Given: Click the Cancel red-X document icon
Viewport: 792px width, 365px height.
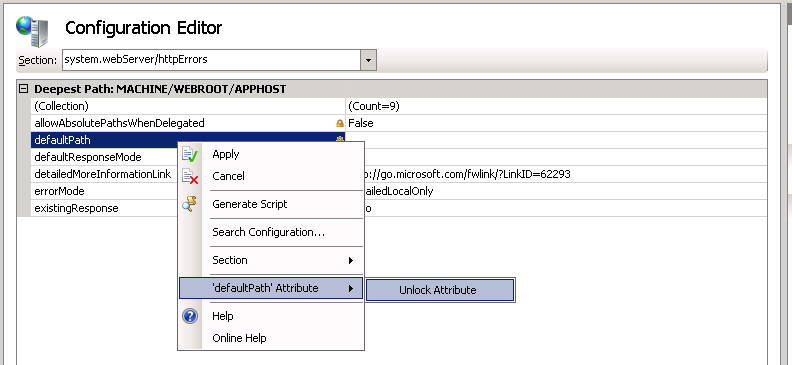Looking at the screenshot, I should coord(190,176).
